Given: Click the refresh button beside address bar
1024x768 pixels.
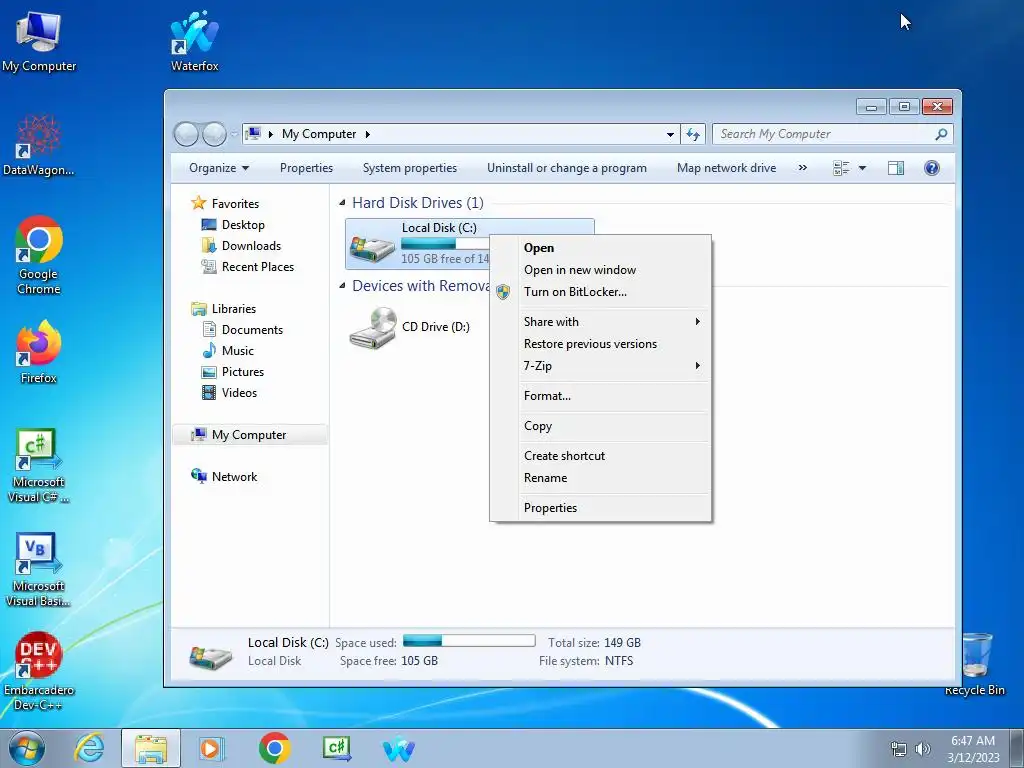Looking at the screenshot, I should tap(693, 134).
